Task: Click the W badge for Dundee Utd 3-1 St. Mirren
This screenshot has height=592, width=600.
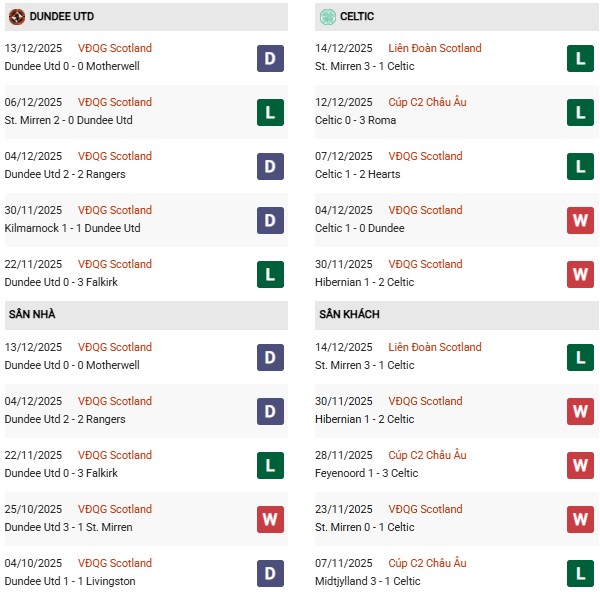Action: pos(270,519)
